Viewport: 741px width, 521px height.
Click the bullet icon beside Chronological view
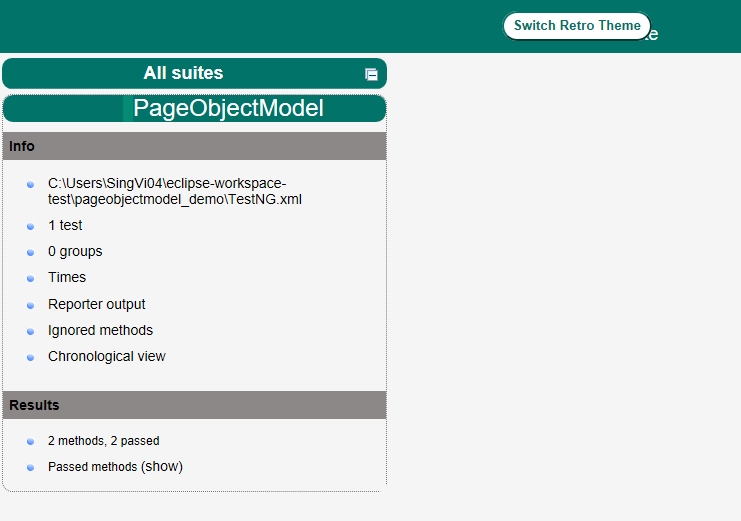point(30,357)
